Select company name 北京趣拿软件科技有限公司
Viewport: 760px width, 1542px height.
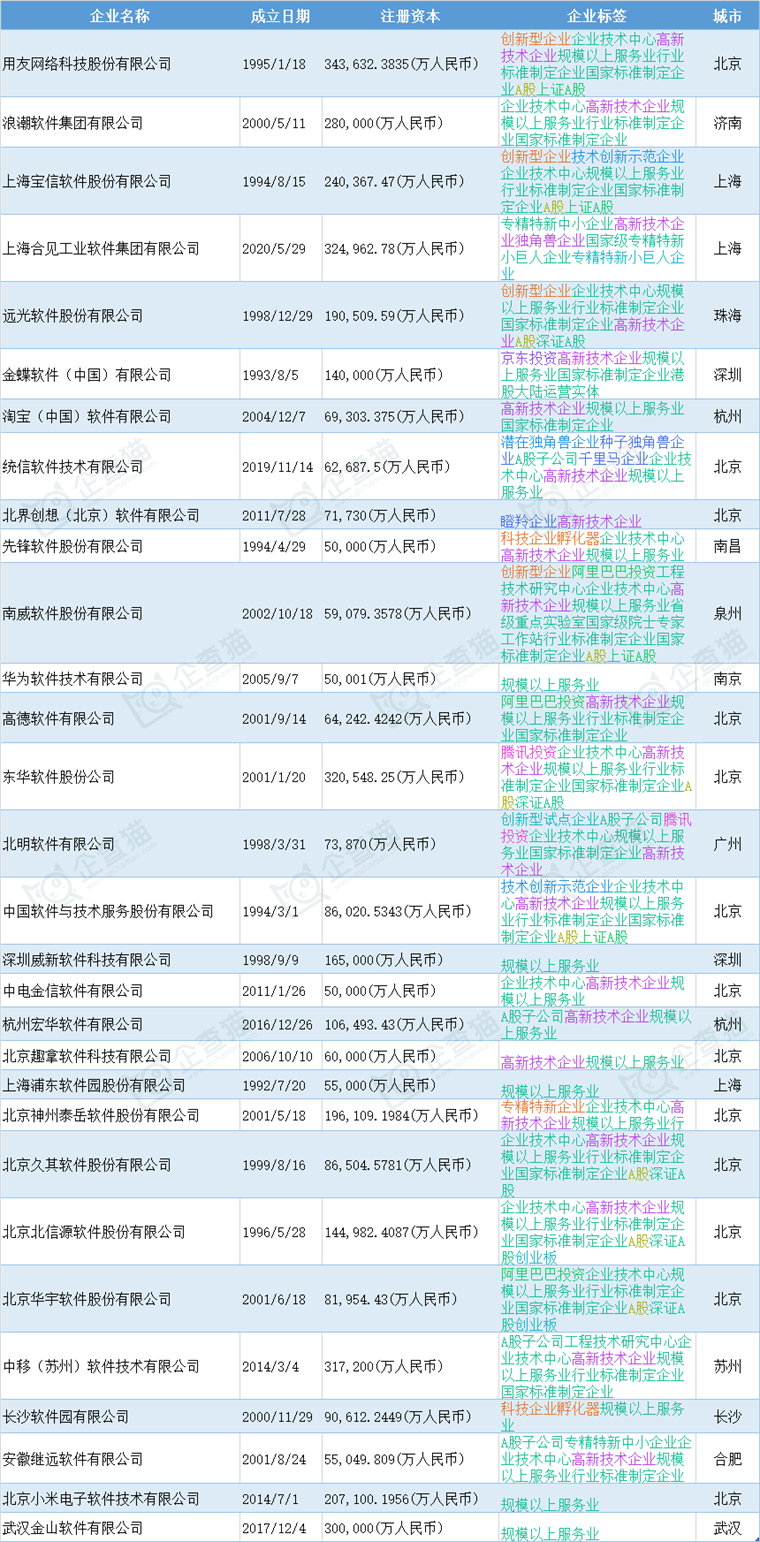tap(87, 1055)
